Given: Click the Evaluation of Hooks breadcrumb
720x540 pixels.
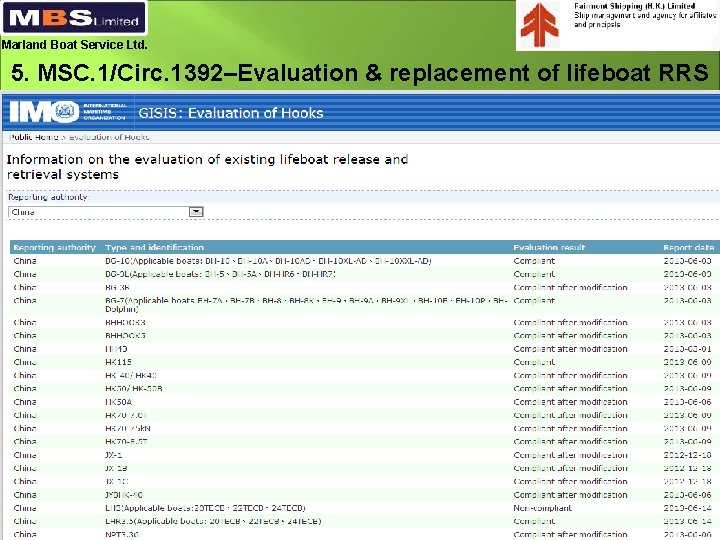Looking at the screenshot, I should tap(109, 137).
